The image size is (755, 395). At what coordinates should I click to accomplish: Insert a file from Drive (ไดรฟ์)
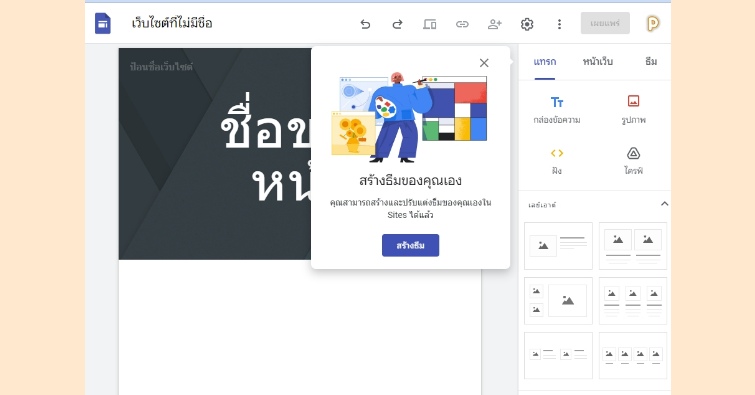633,161
